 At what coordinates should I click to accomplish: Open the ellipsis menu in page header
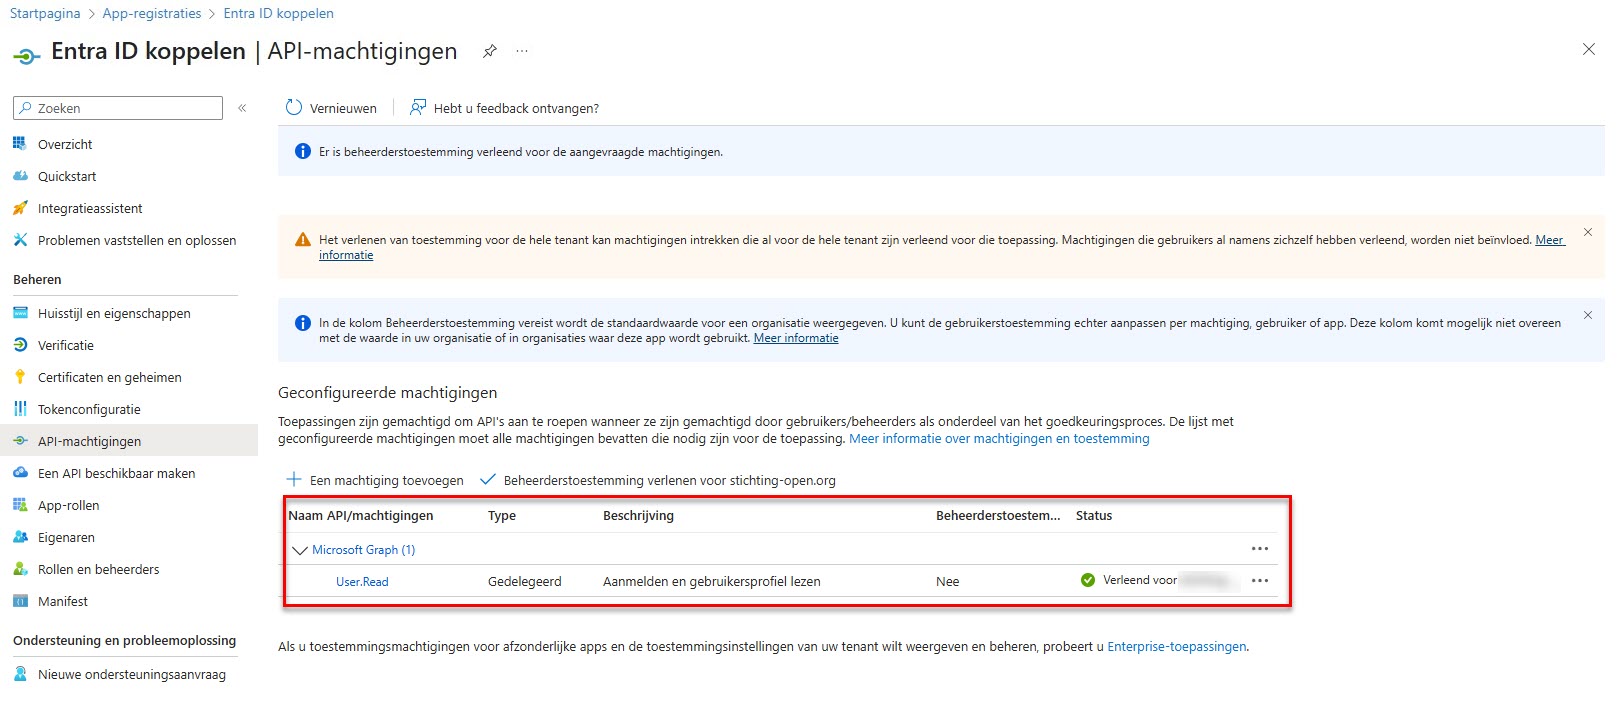522,51
